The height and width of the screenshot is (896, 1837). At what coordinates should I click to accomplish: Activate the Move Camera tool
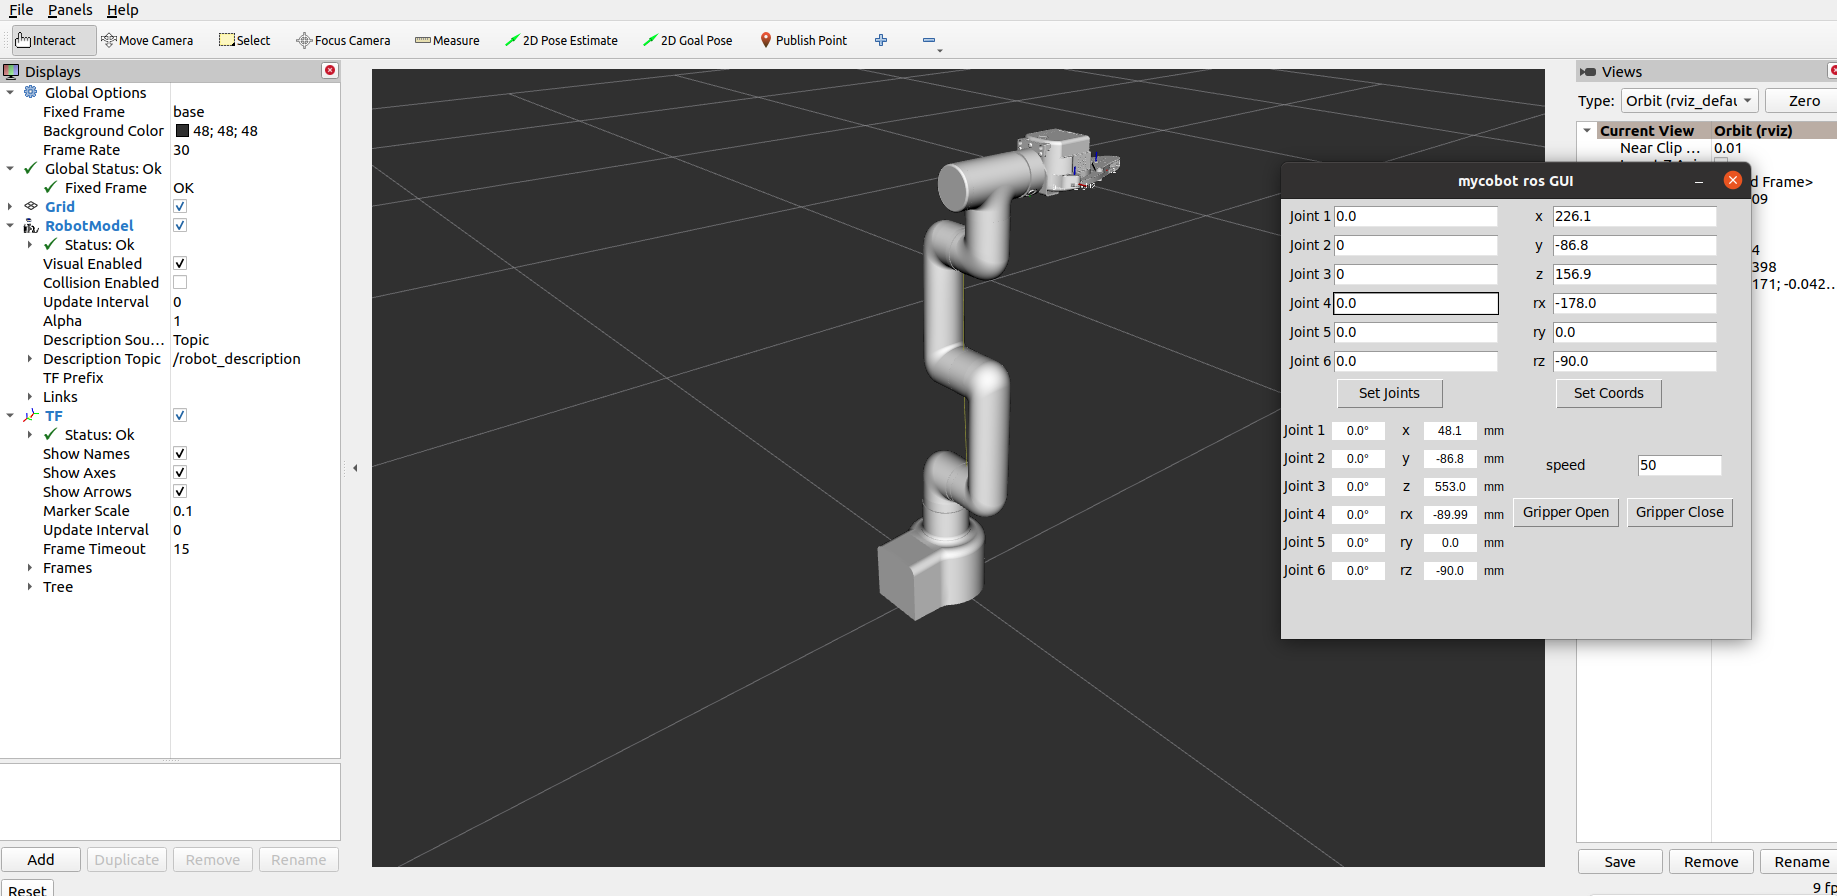coord(147,40)
